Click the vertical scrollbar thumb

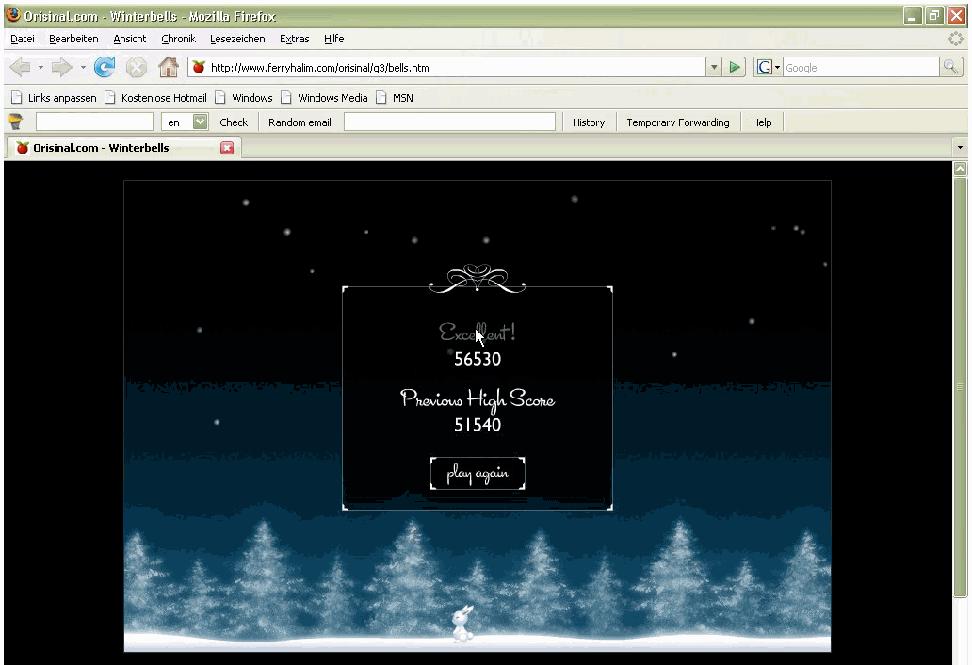coord(960,385)
